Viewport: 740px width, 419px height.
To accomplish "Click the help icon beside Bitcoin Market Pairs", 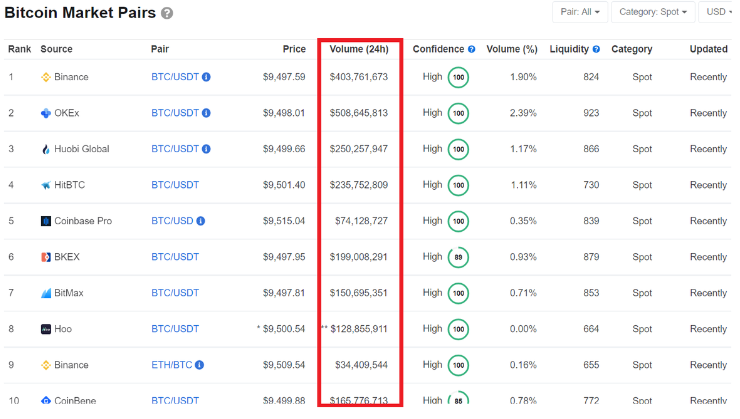I will (167, 13).
